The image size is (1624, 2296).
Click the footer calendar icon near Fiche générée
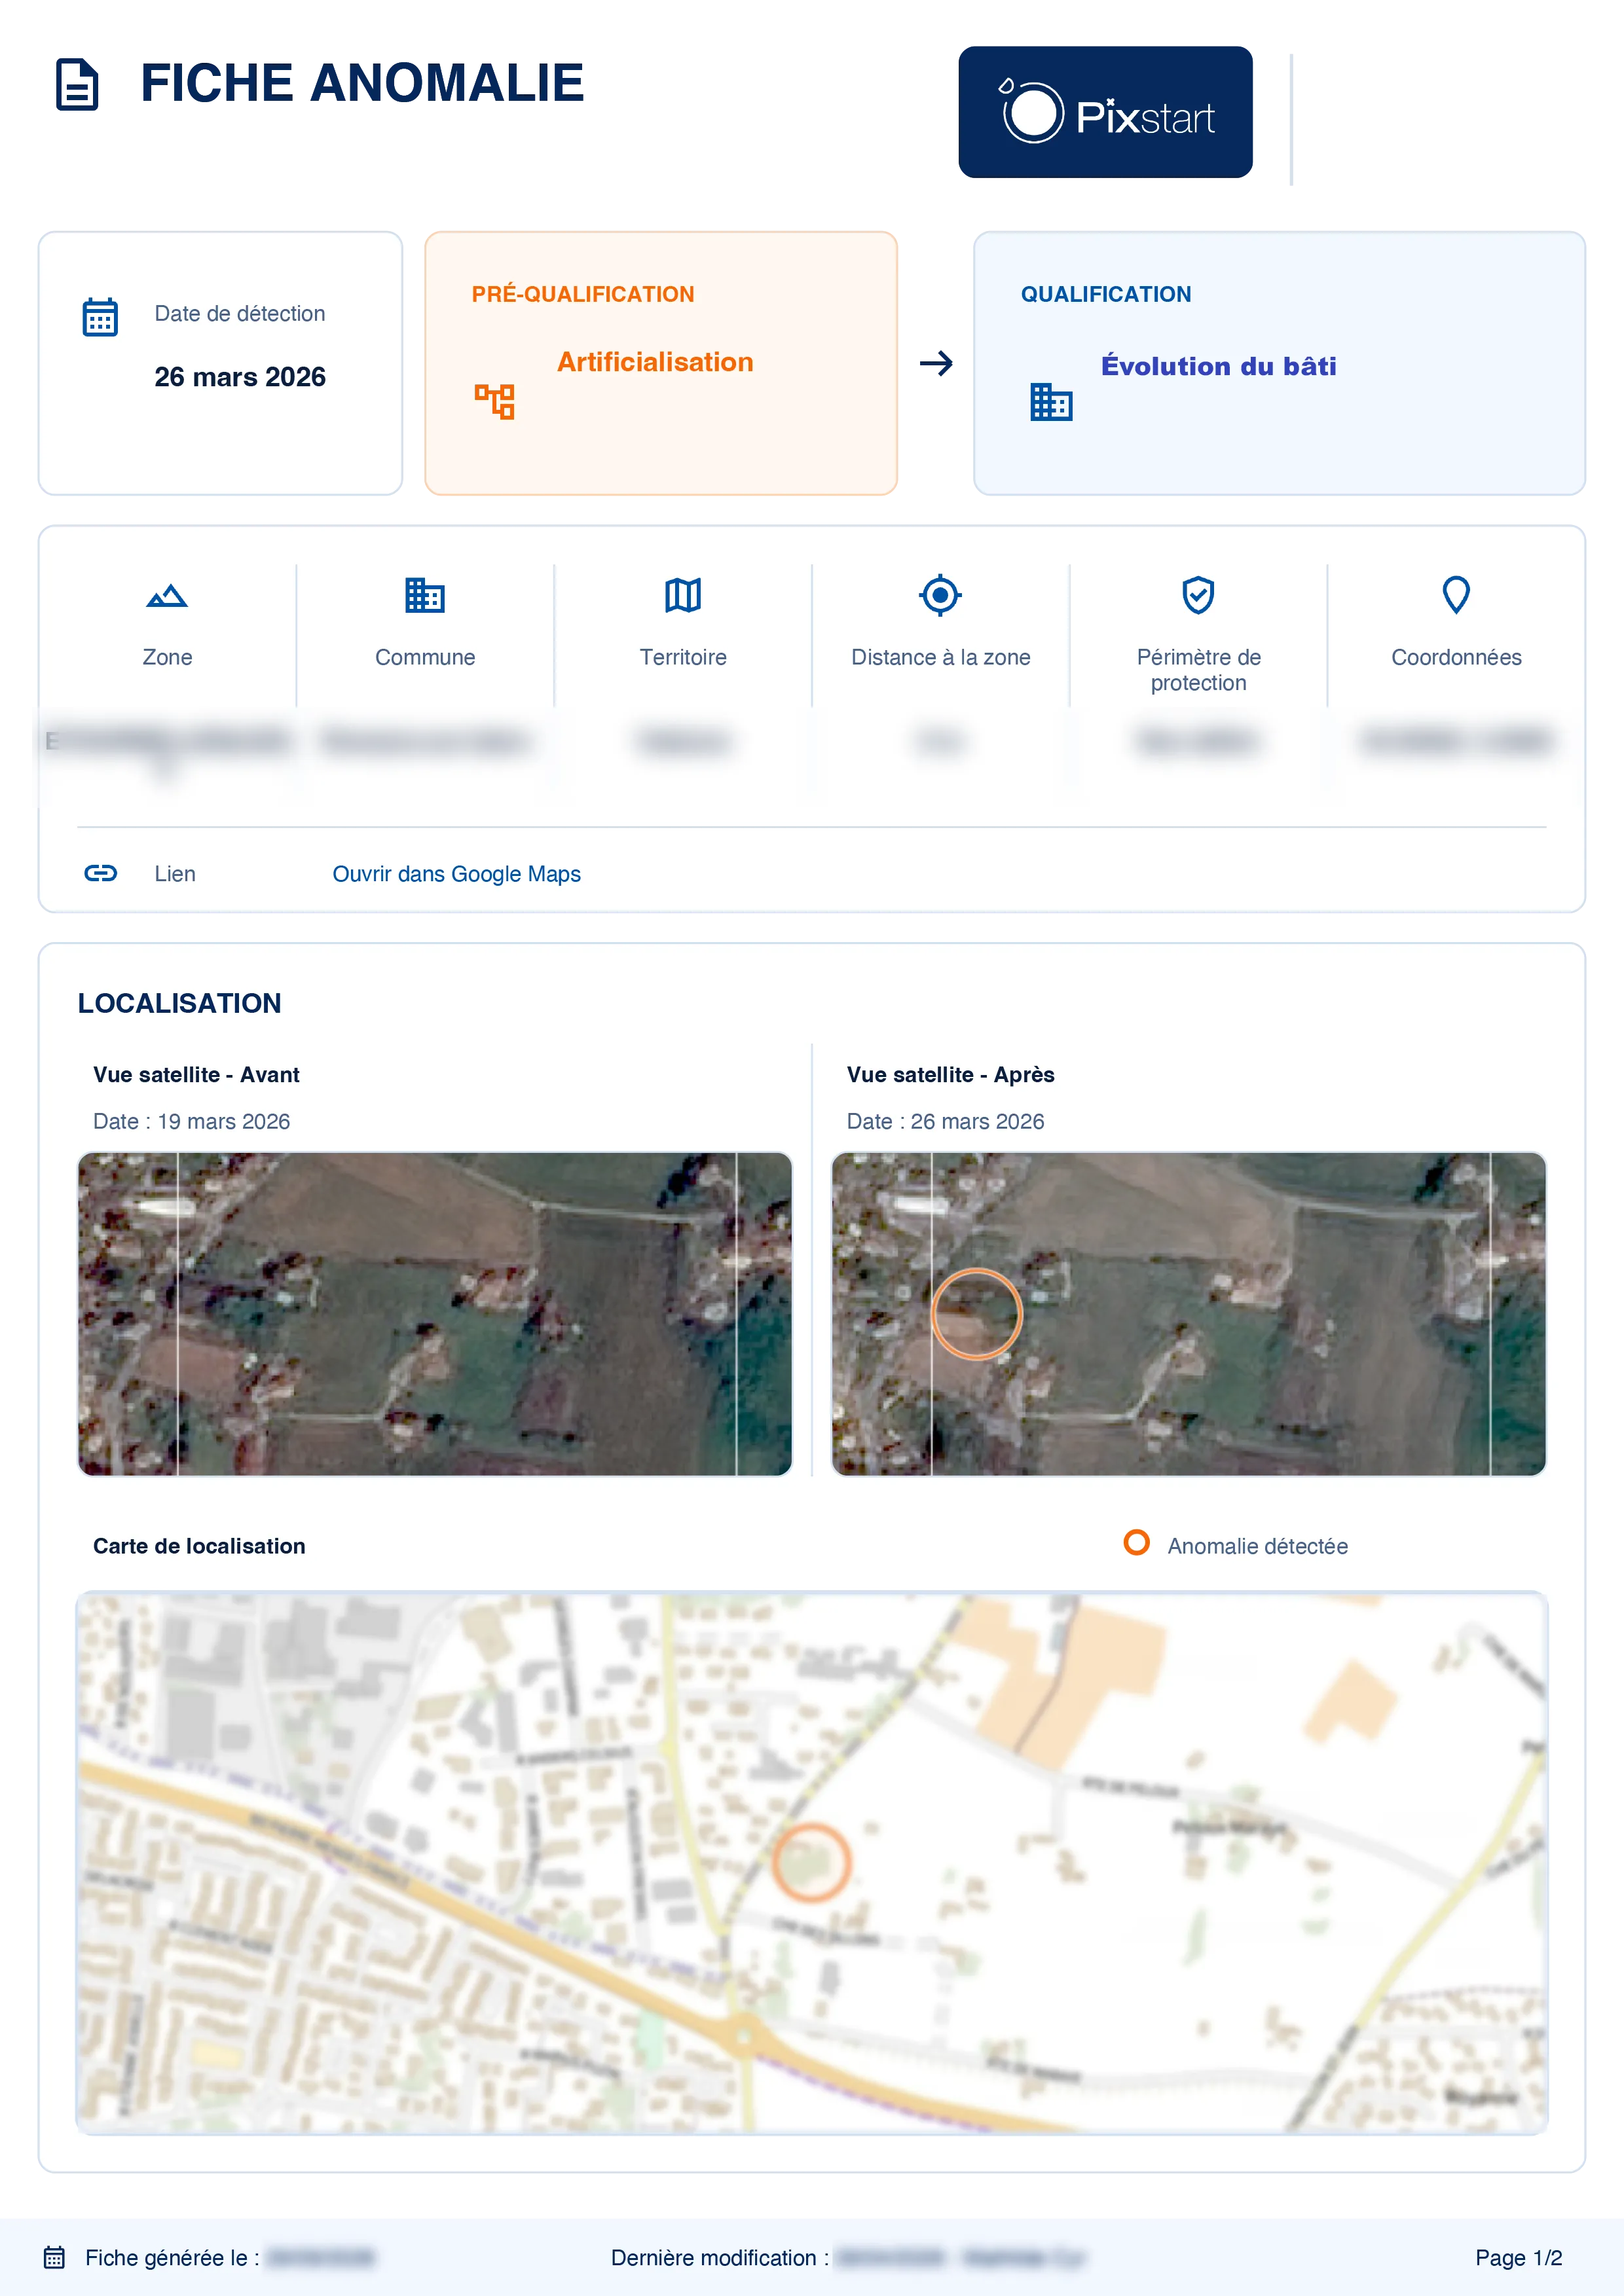pos(54,2257)
